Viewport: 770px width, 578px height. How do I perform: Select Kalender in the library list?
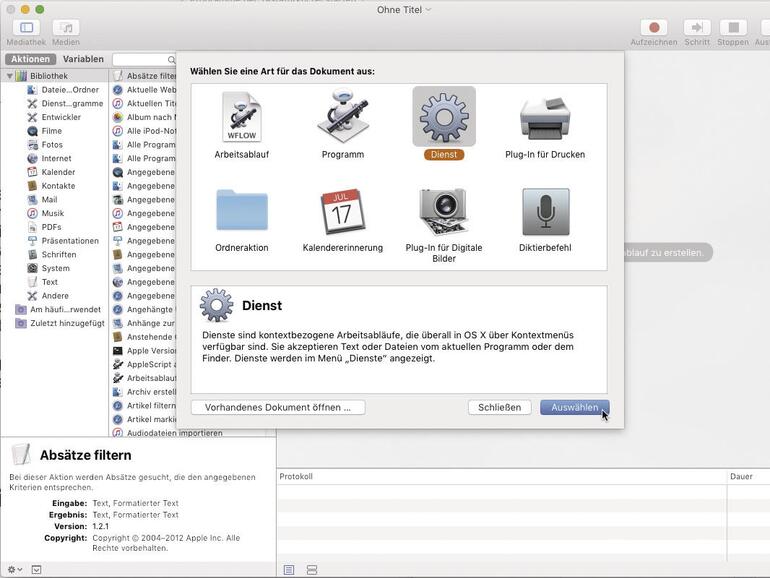[x=58, y=172]
